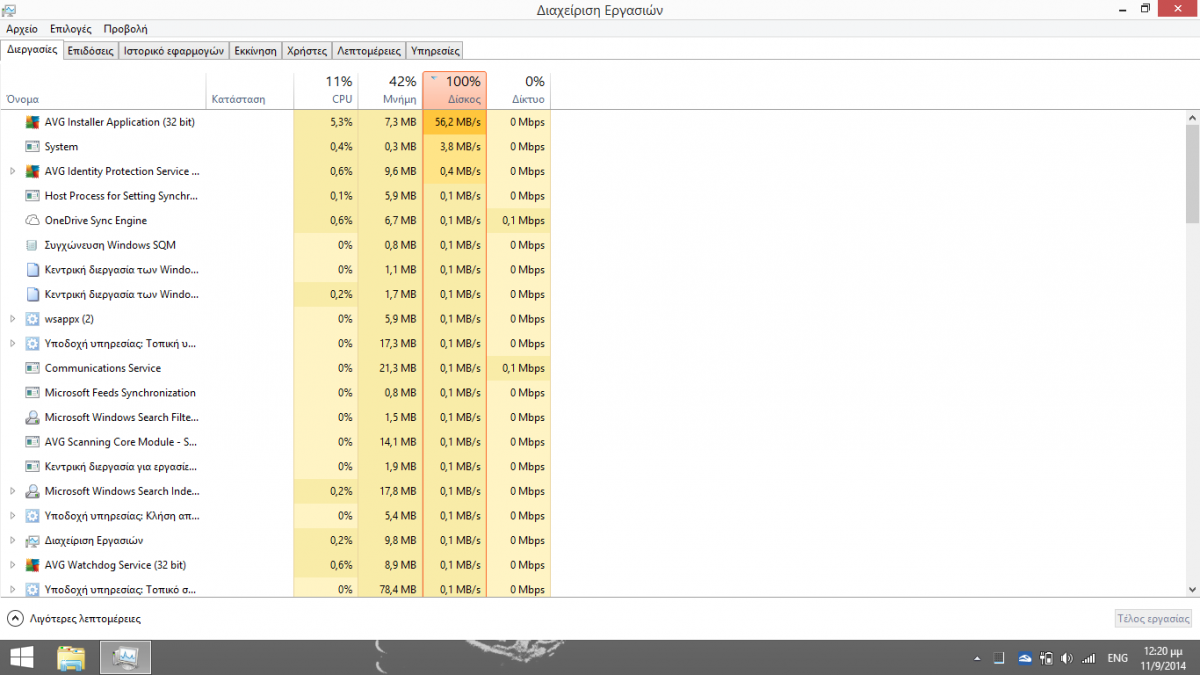Open the Αρχείο menu
1200x675 pixels.
[22, 30]
